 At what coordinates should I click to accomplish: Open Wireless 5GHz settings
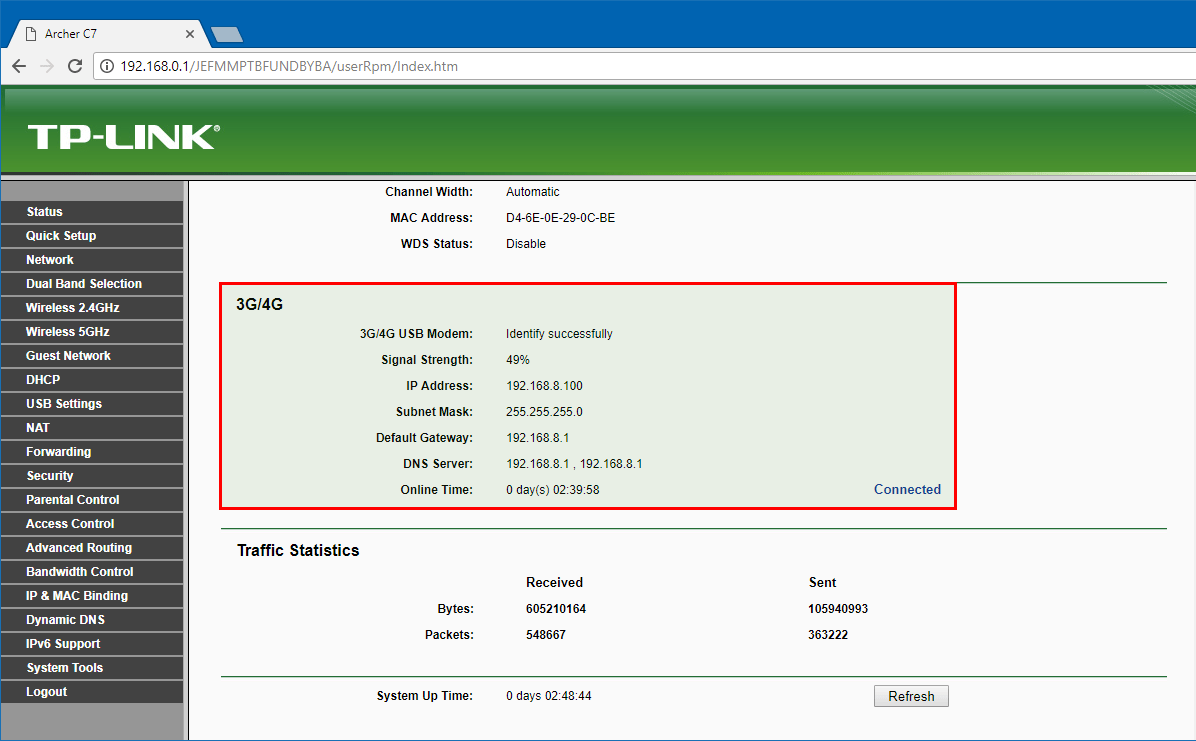click(92, 332)
